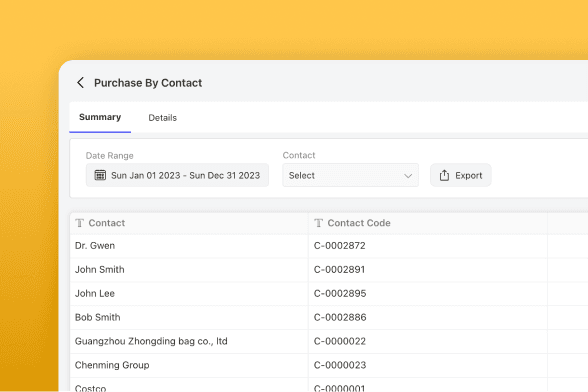Select the Chenming Group contact cell
Viewport: 588px width, 392px height.
point(189,365)
